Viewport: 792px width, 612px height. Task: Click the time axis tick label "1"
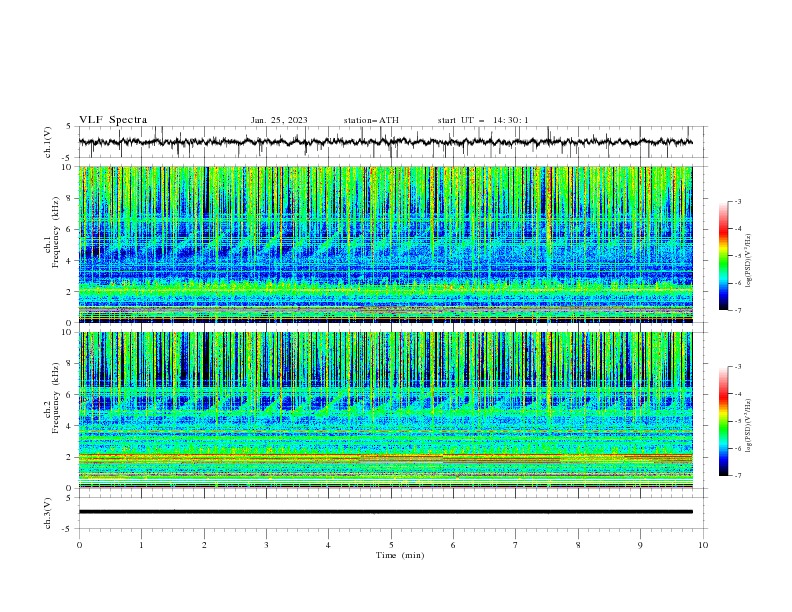[141, 545]
